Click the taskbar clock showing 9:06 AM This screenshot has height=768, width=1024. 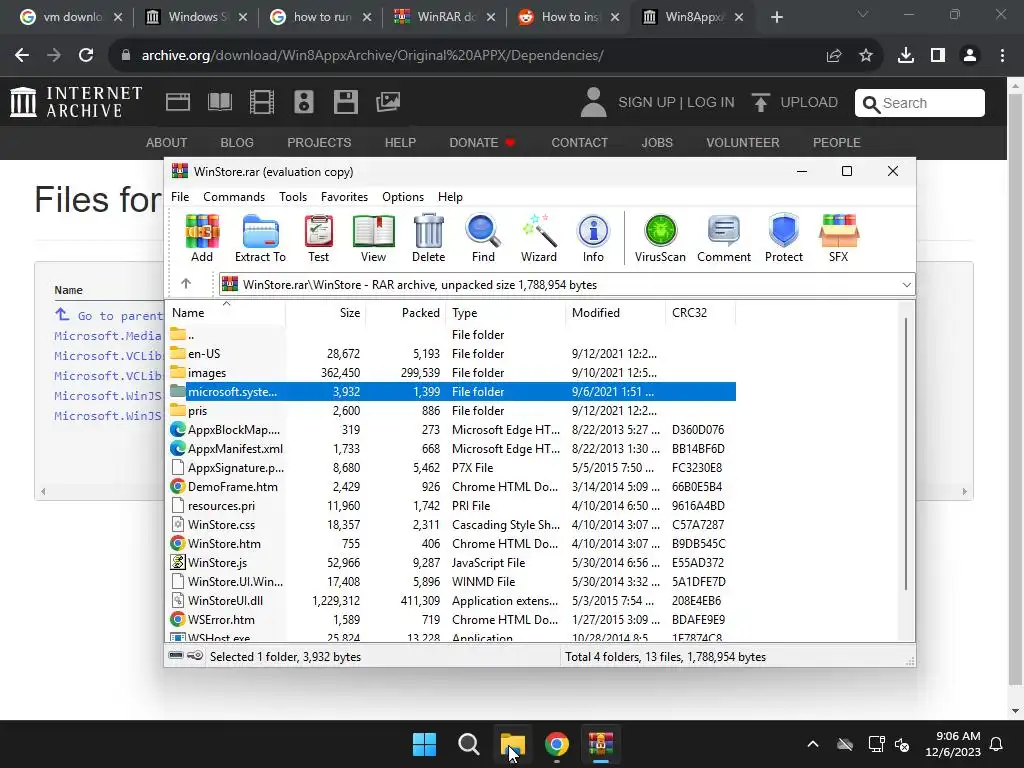coord(953,744)
